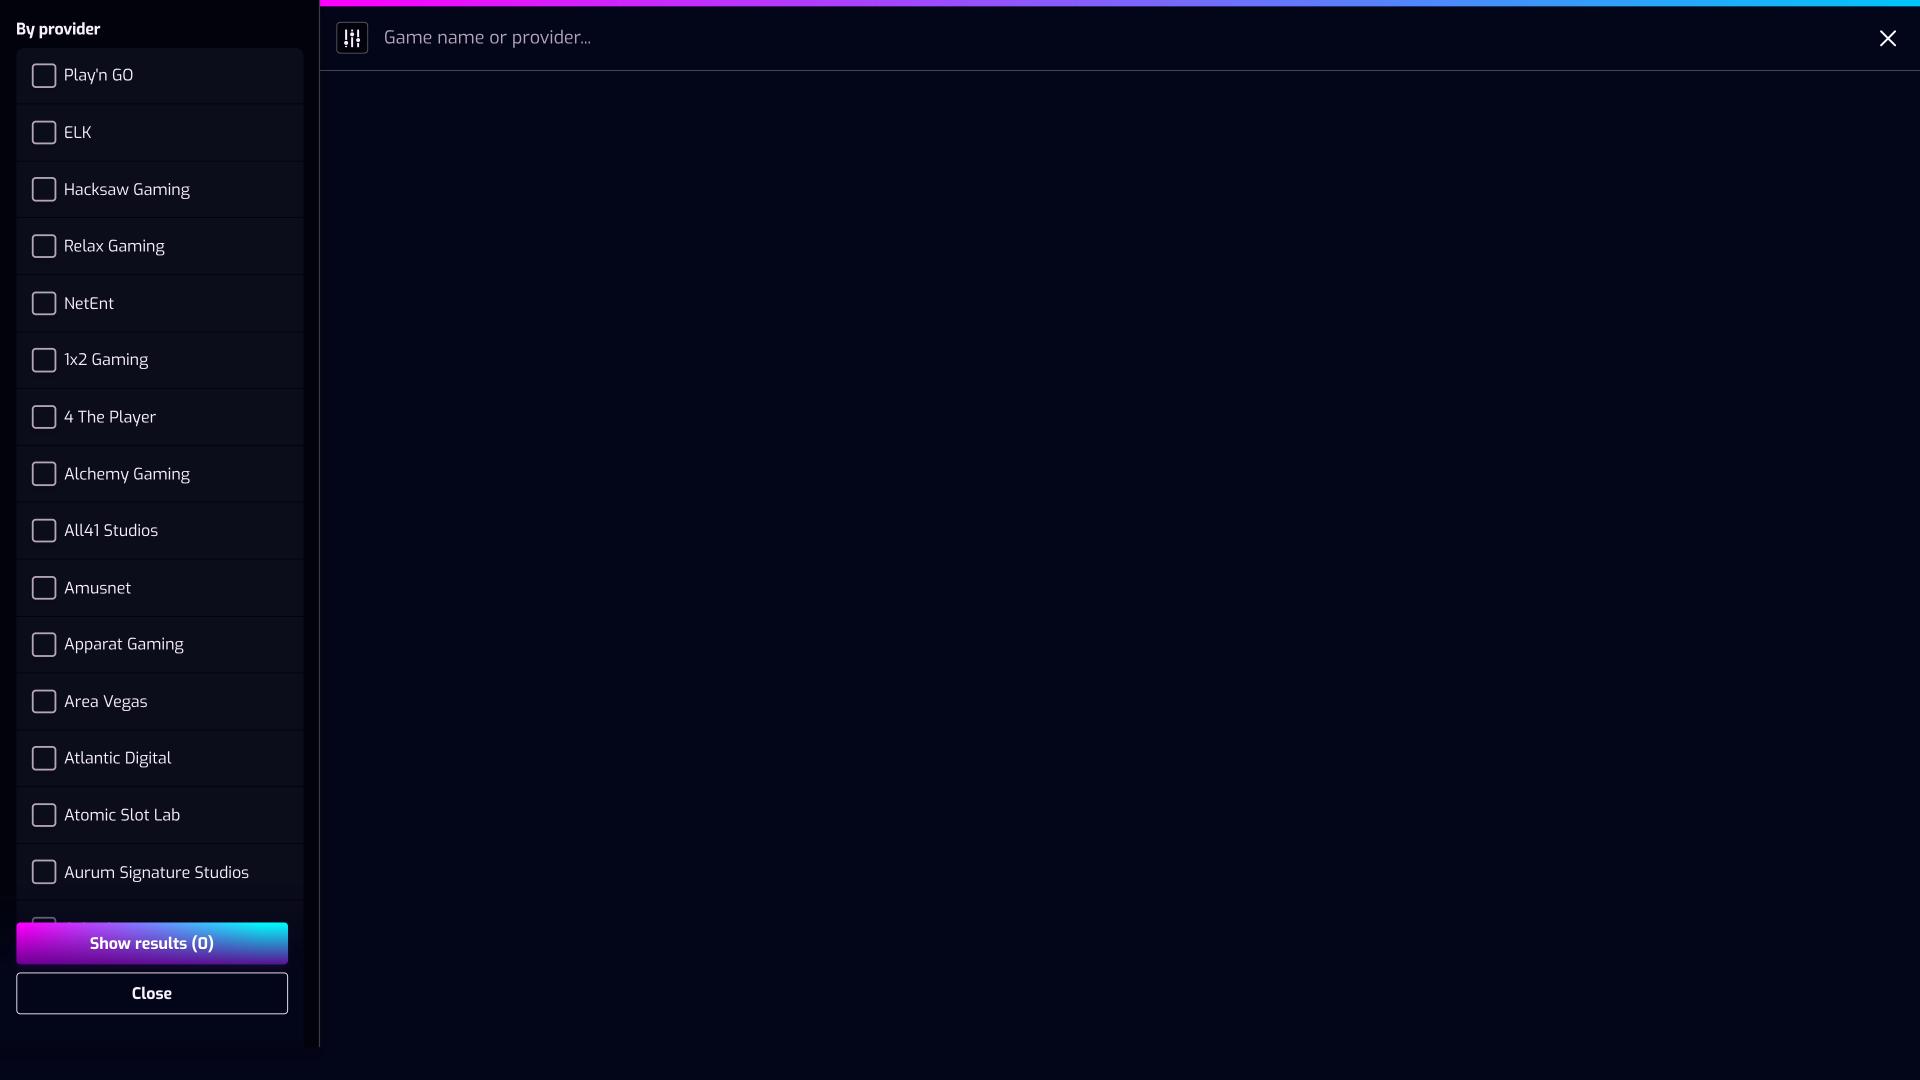The width and height of the screenshot is (1920, 1080).
Task: Check the NetEnt provider box
Action: click(x=44, y=303)
